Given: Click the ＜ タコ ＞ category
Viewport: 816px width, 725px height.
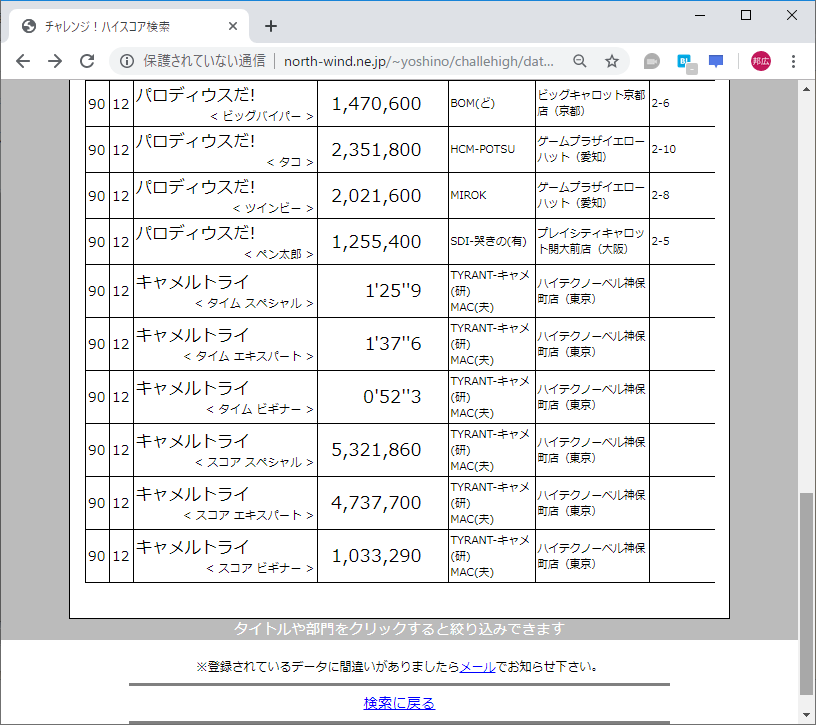Looking at the screenshot, I should pos(290,162).
